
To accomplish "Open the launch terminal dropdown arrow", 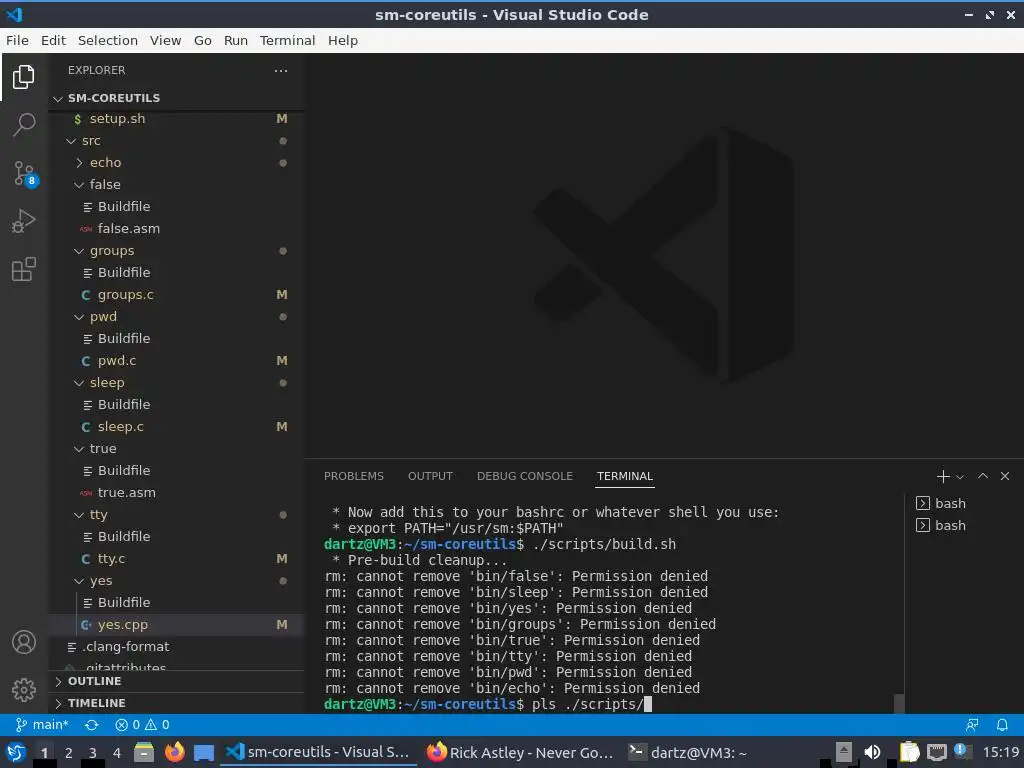I will [x=960, y=477].
